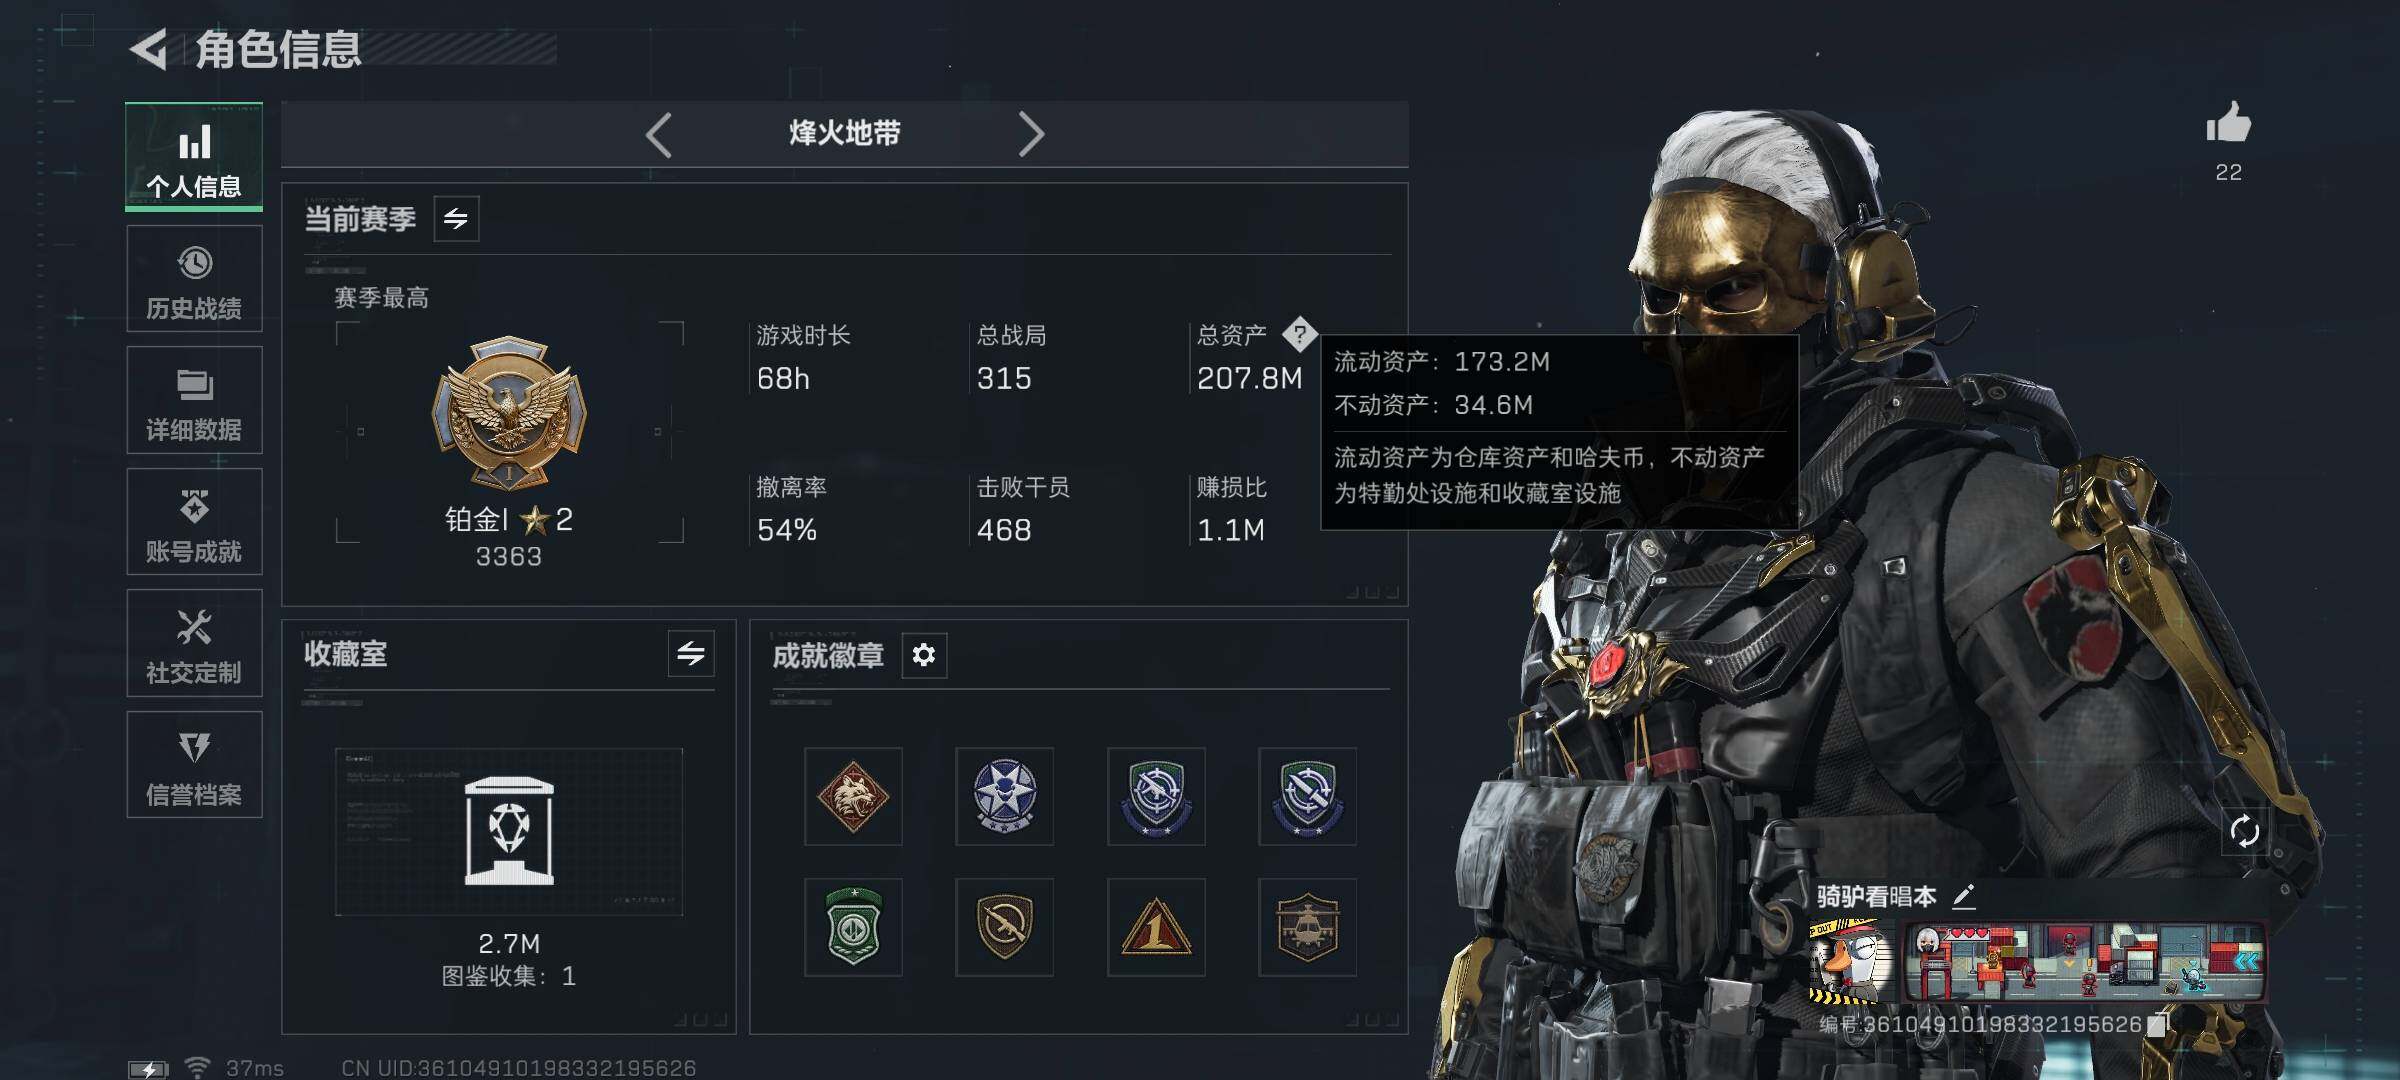Rotate the character model with refresh icon
2400x1080 pixels.
tap(2244, 831)
